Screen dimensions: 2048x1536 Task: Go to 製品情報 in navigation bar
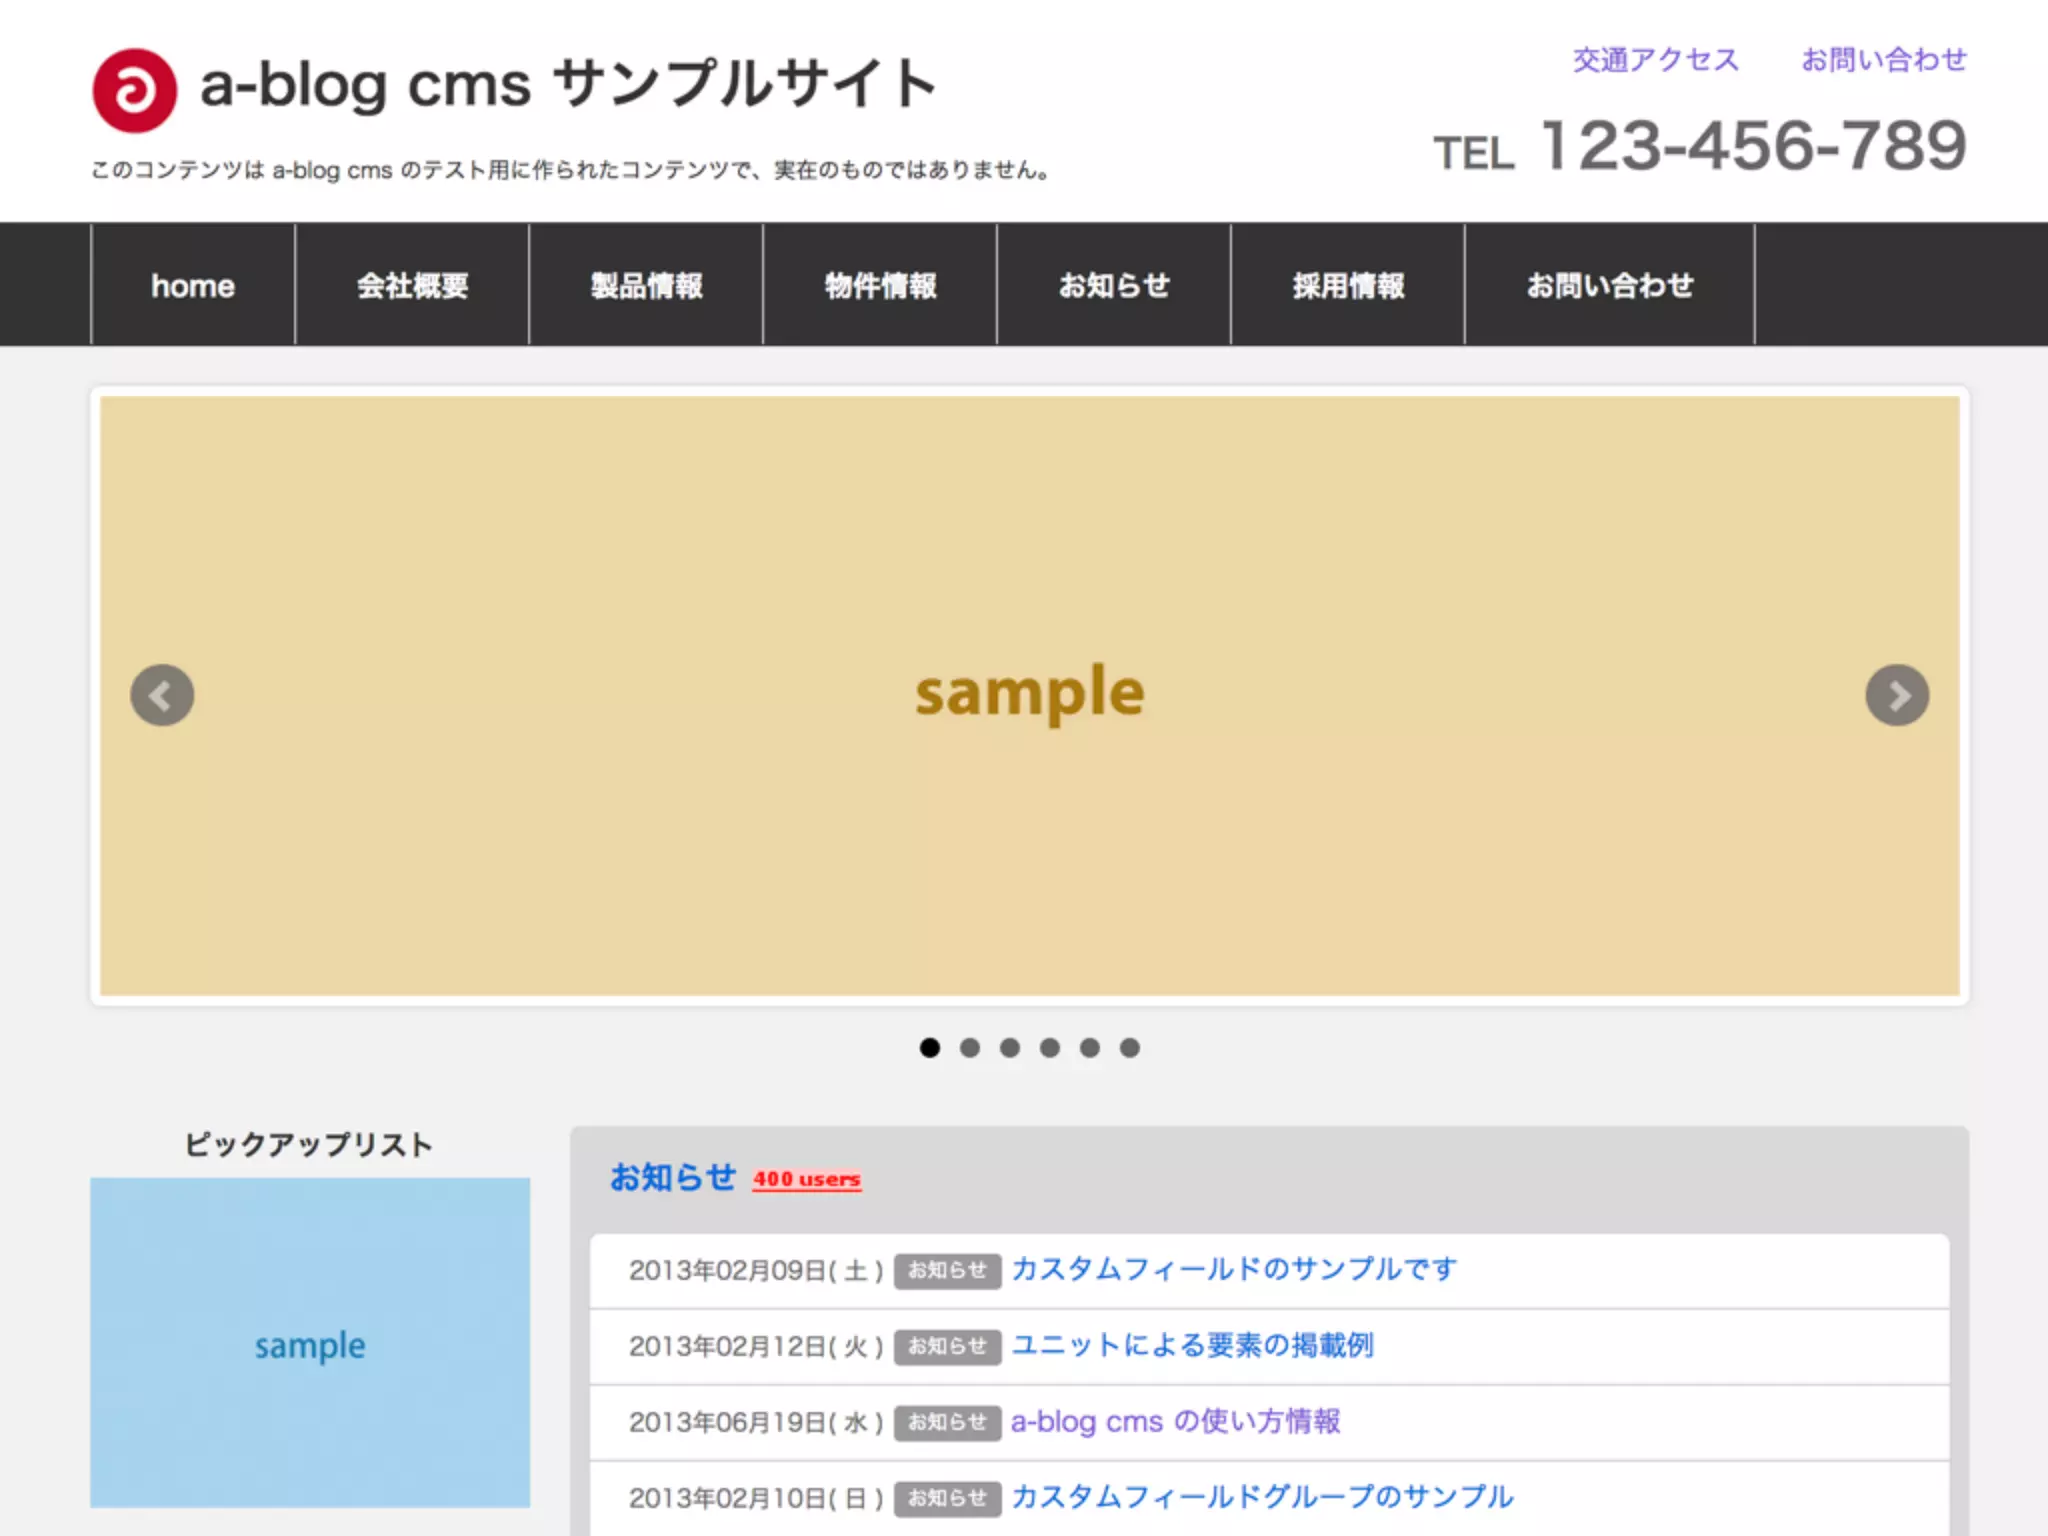646,286
